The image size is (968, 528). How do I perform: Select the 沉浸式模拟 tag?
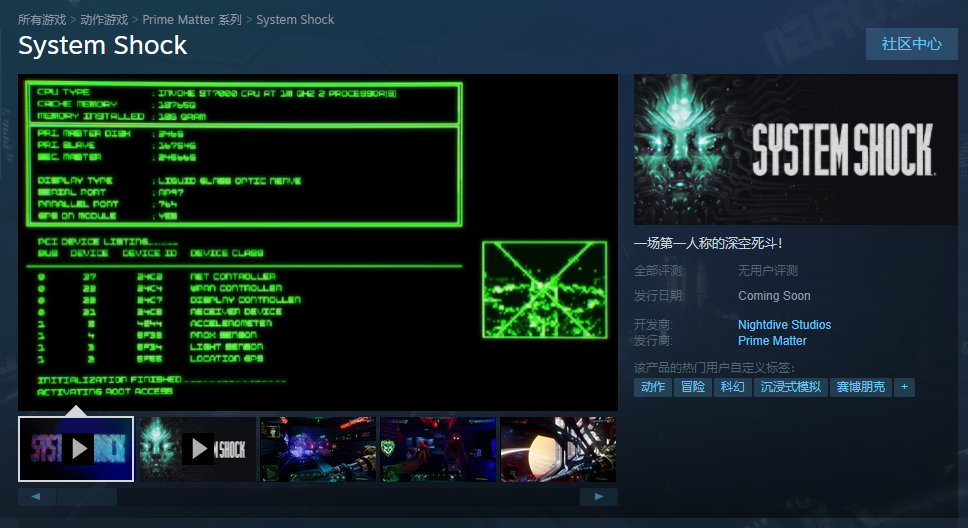790,387
